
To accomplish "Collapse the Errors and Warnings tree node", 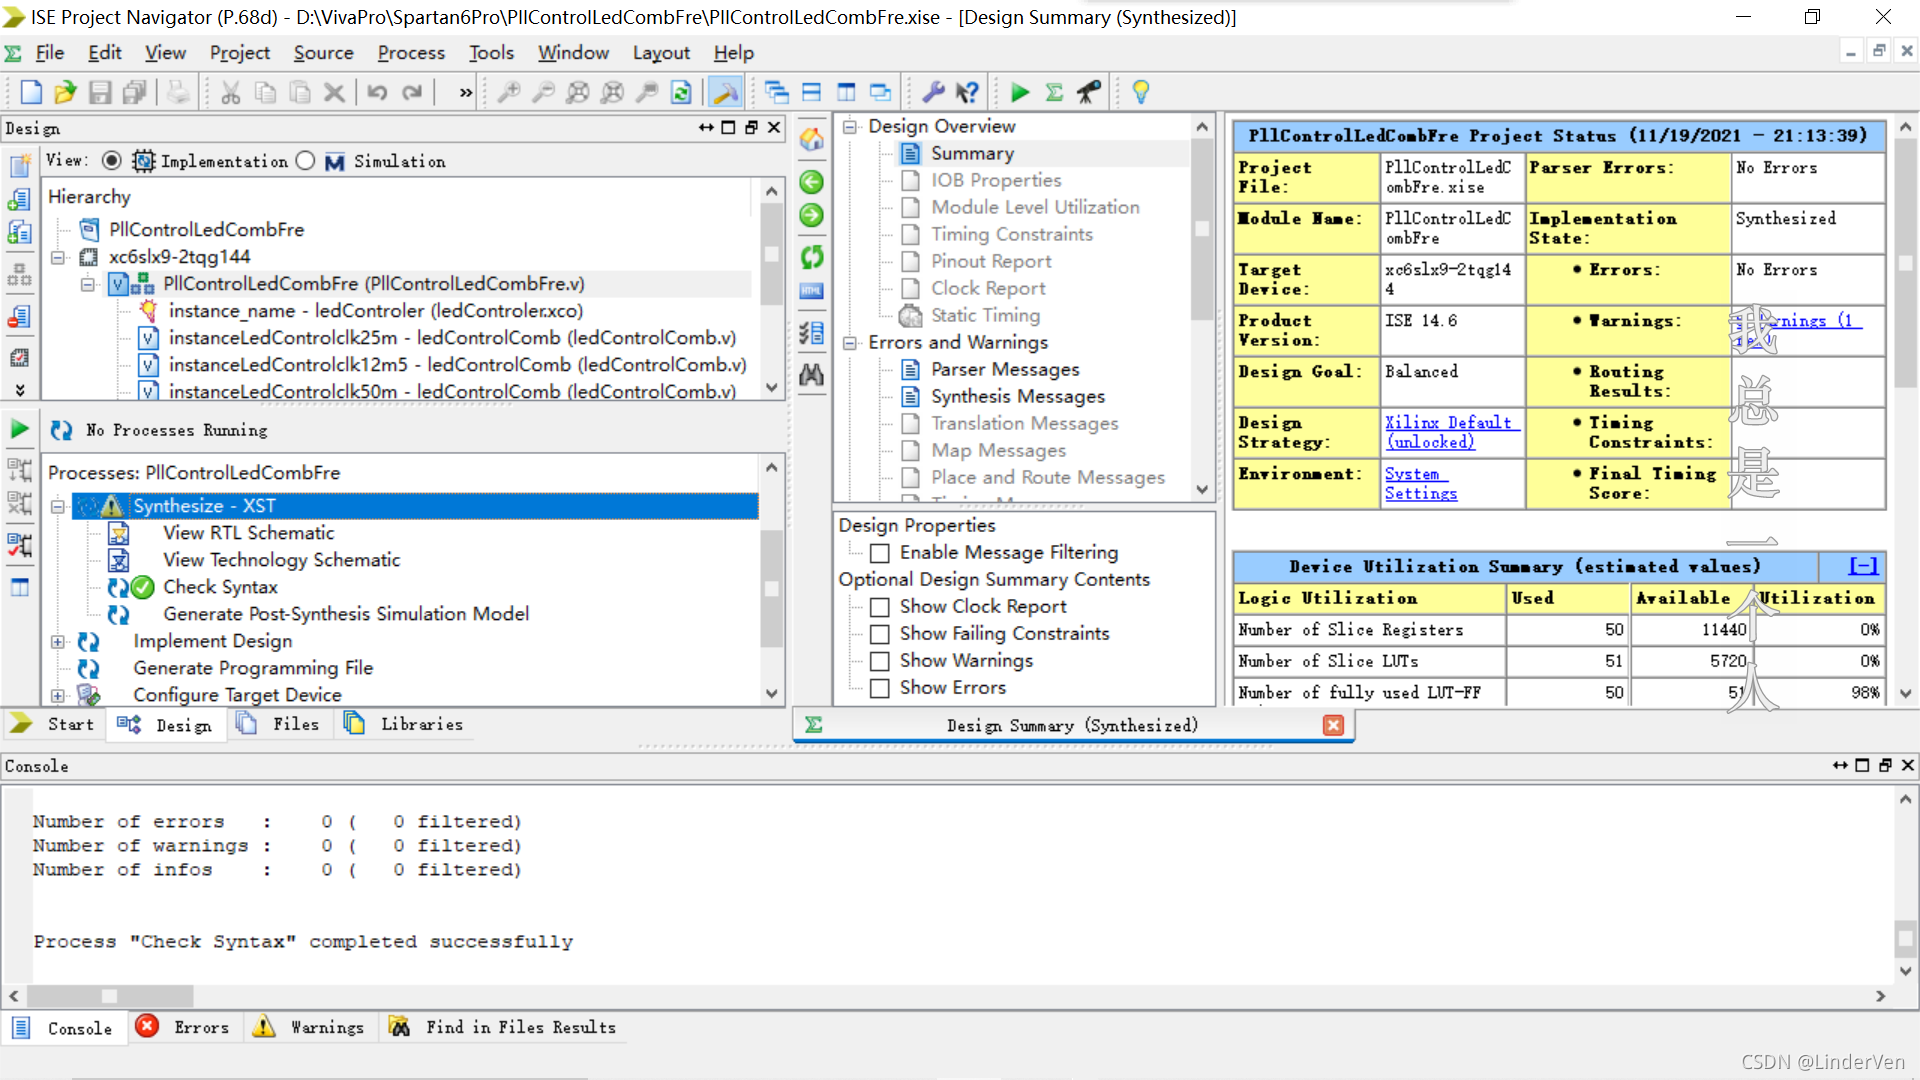I will point(850,343).
